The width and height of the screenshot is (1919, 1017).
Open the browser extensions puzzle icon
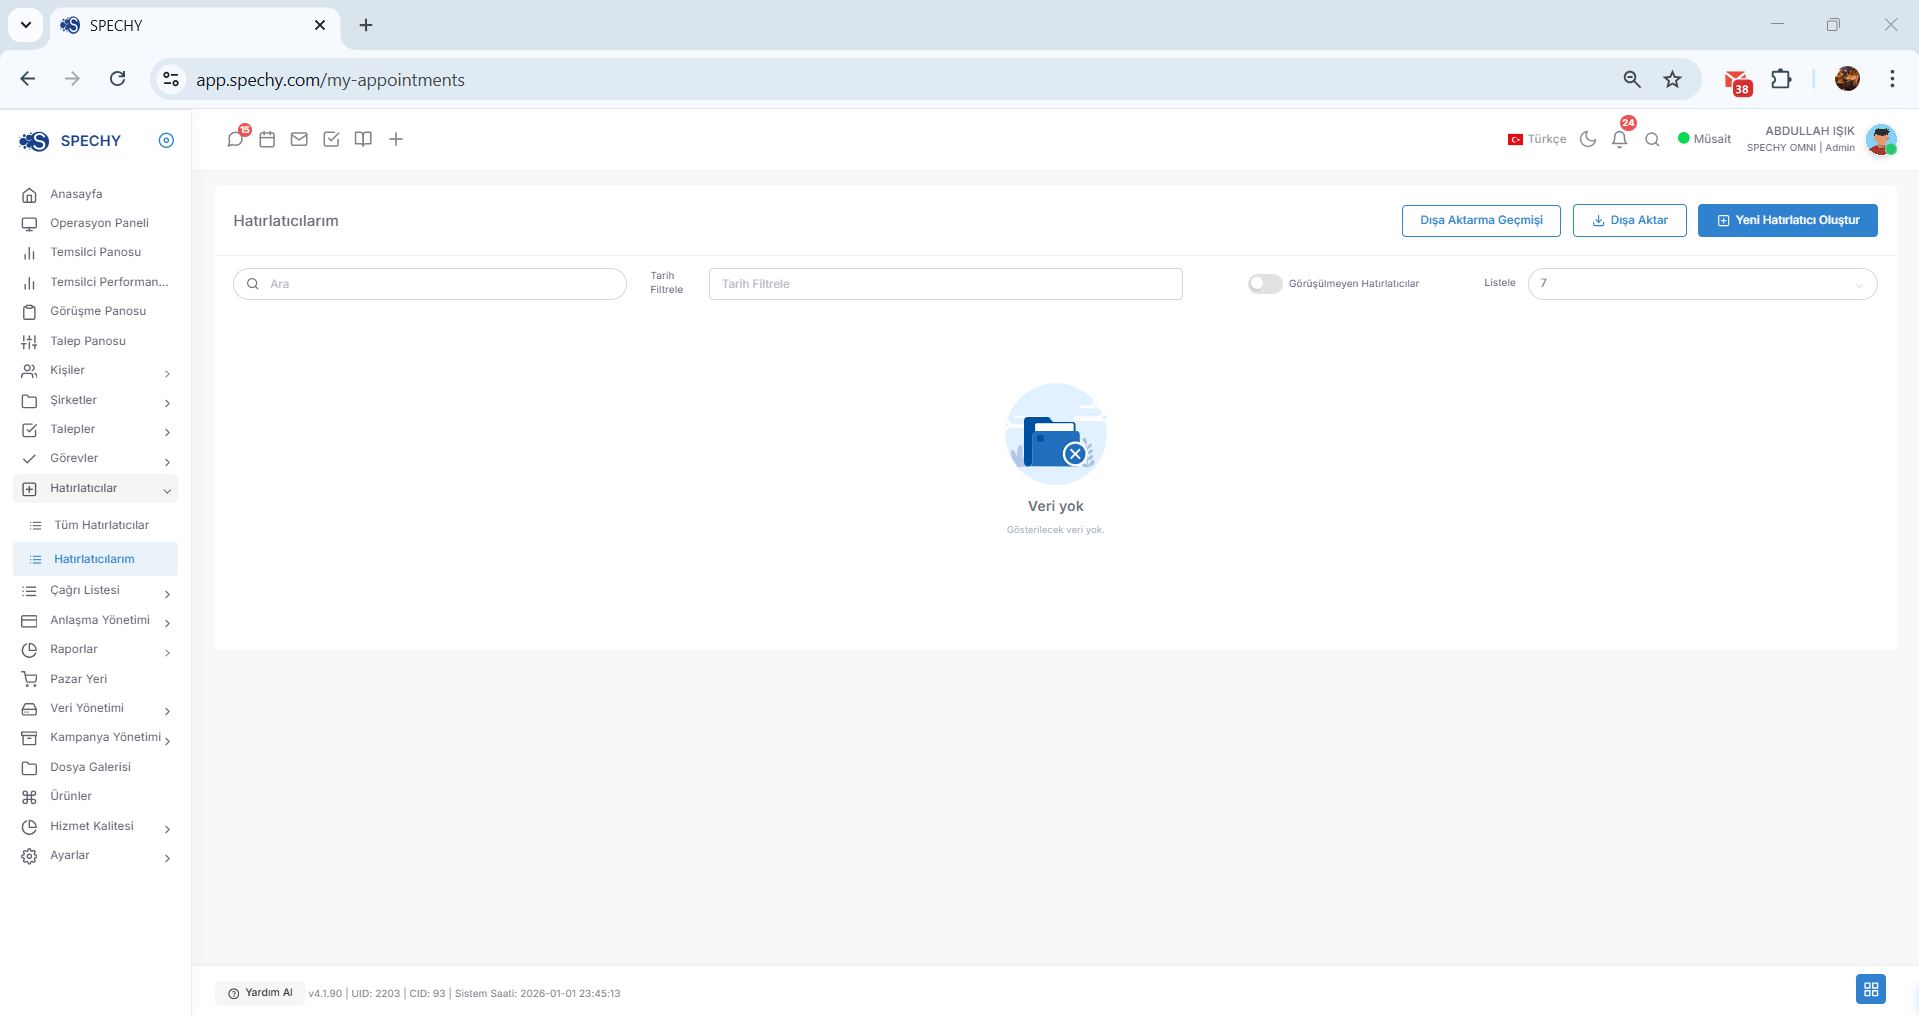(x=1781, y=79)
